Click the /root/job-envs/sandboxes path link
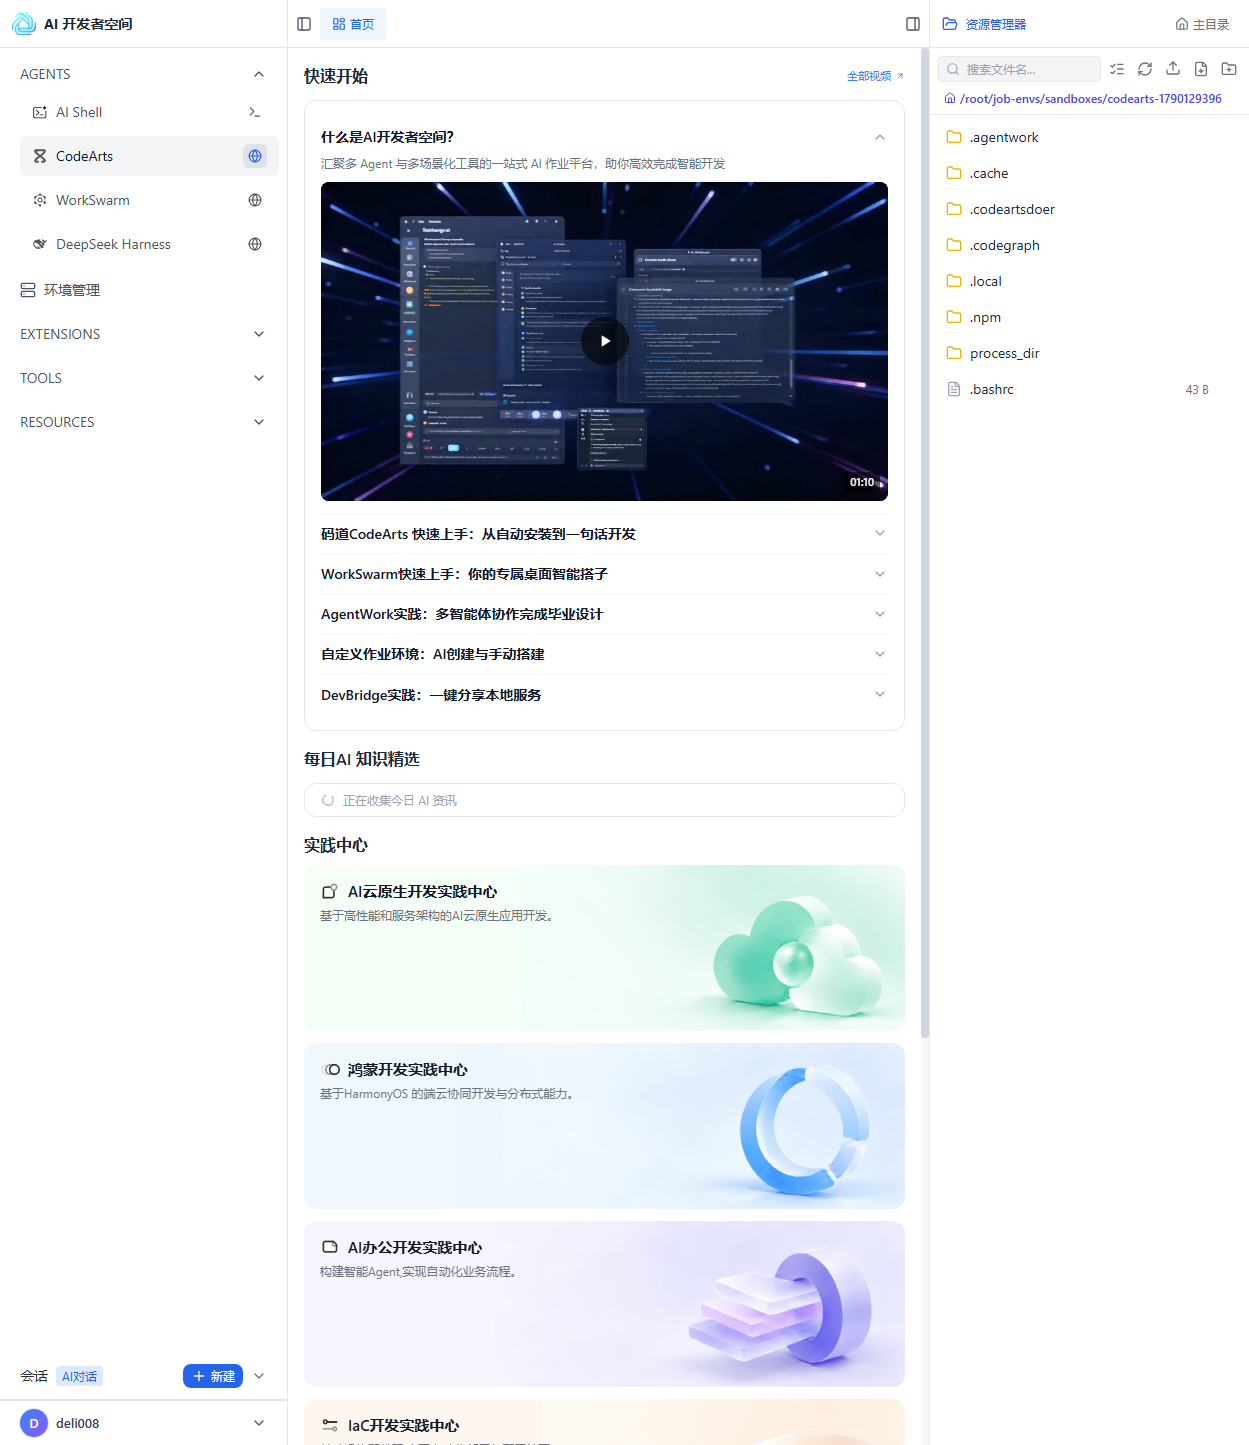The height and width of the screenshot is (1445, 1249). pyautogui.click(x=1090, y=99)
